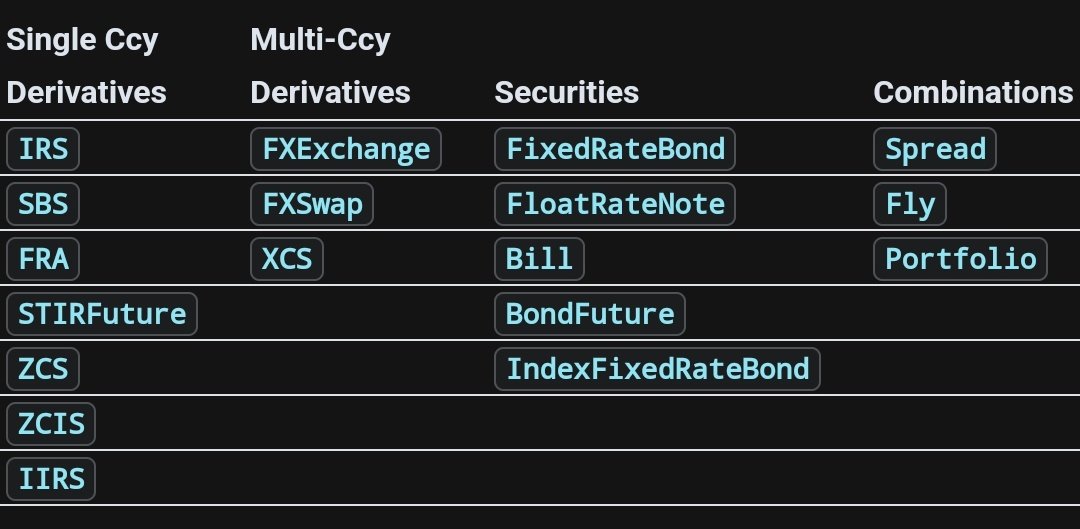The image size is (1080, 529).
Task: Open the Portfolio link
Action: tap(960, 259)
